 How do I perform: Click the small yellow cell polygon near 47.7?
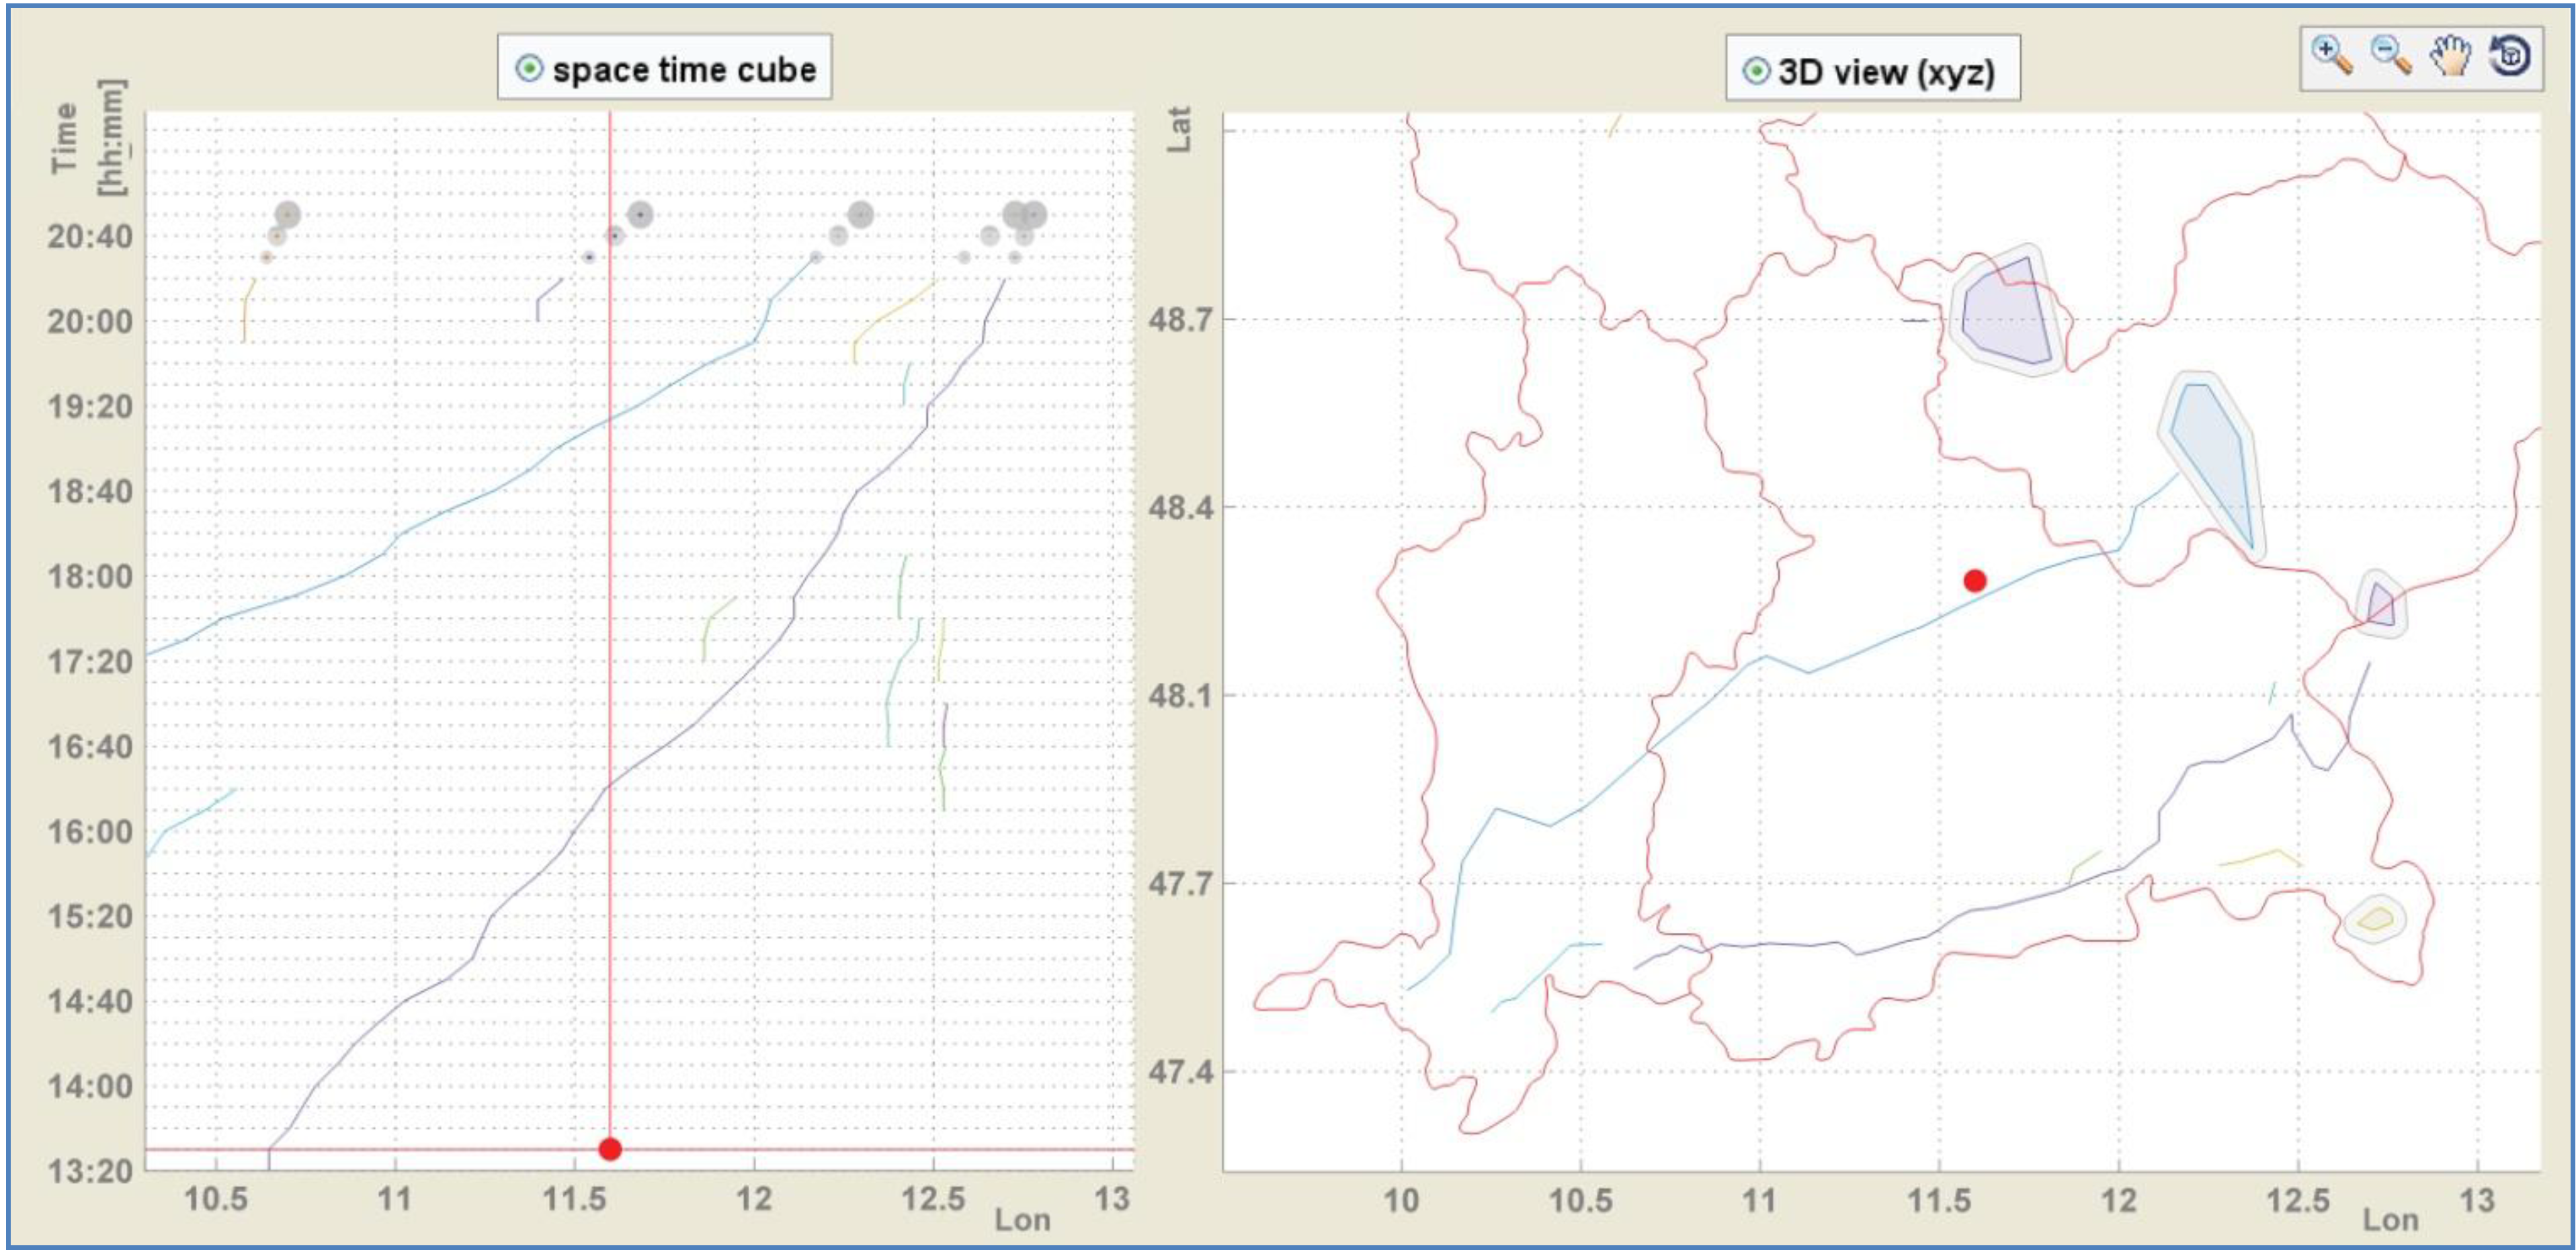[2376, 918]
